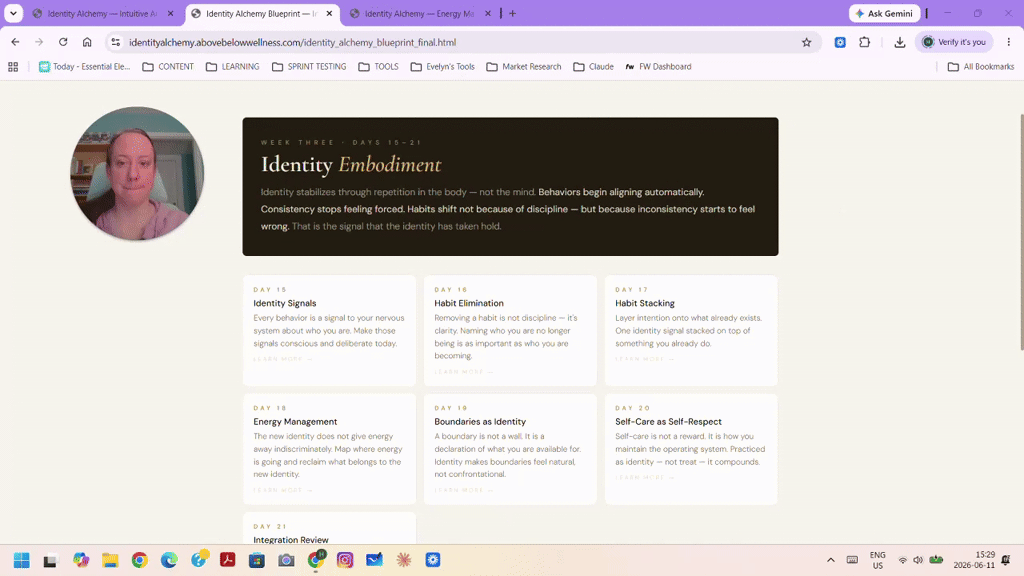
Task: Close the Identity Alchemy Blueprint tab
Action: (330, 13)
